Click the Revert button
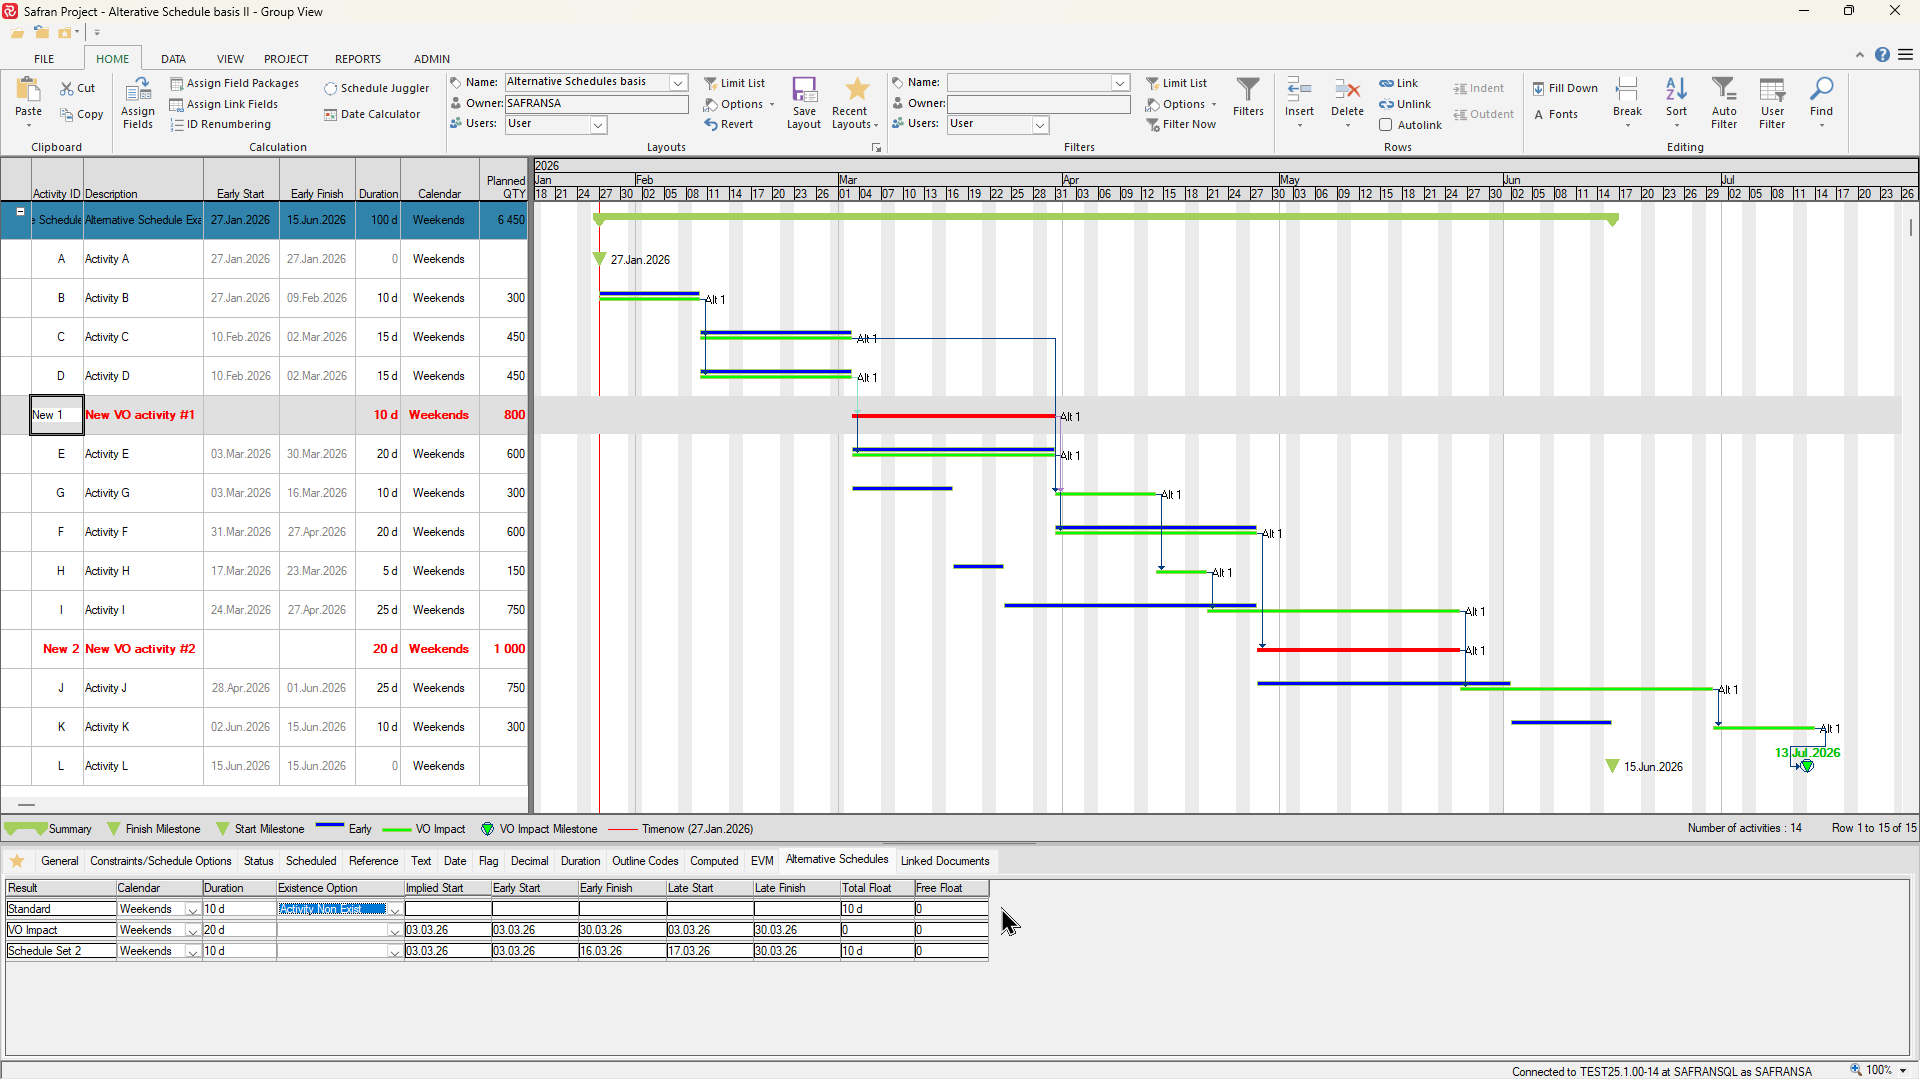The height and width of the screenshot is (1080, 1920). (x=731, y=124)
